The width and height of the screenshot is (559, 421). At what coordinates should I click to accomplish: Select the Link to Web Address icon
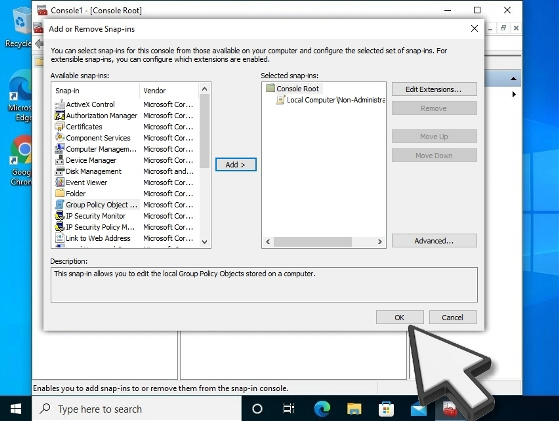(x=60, y=238)
